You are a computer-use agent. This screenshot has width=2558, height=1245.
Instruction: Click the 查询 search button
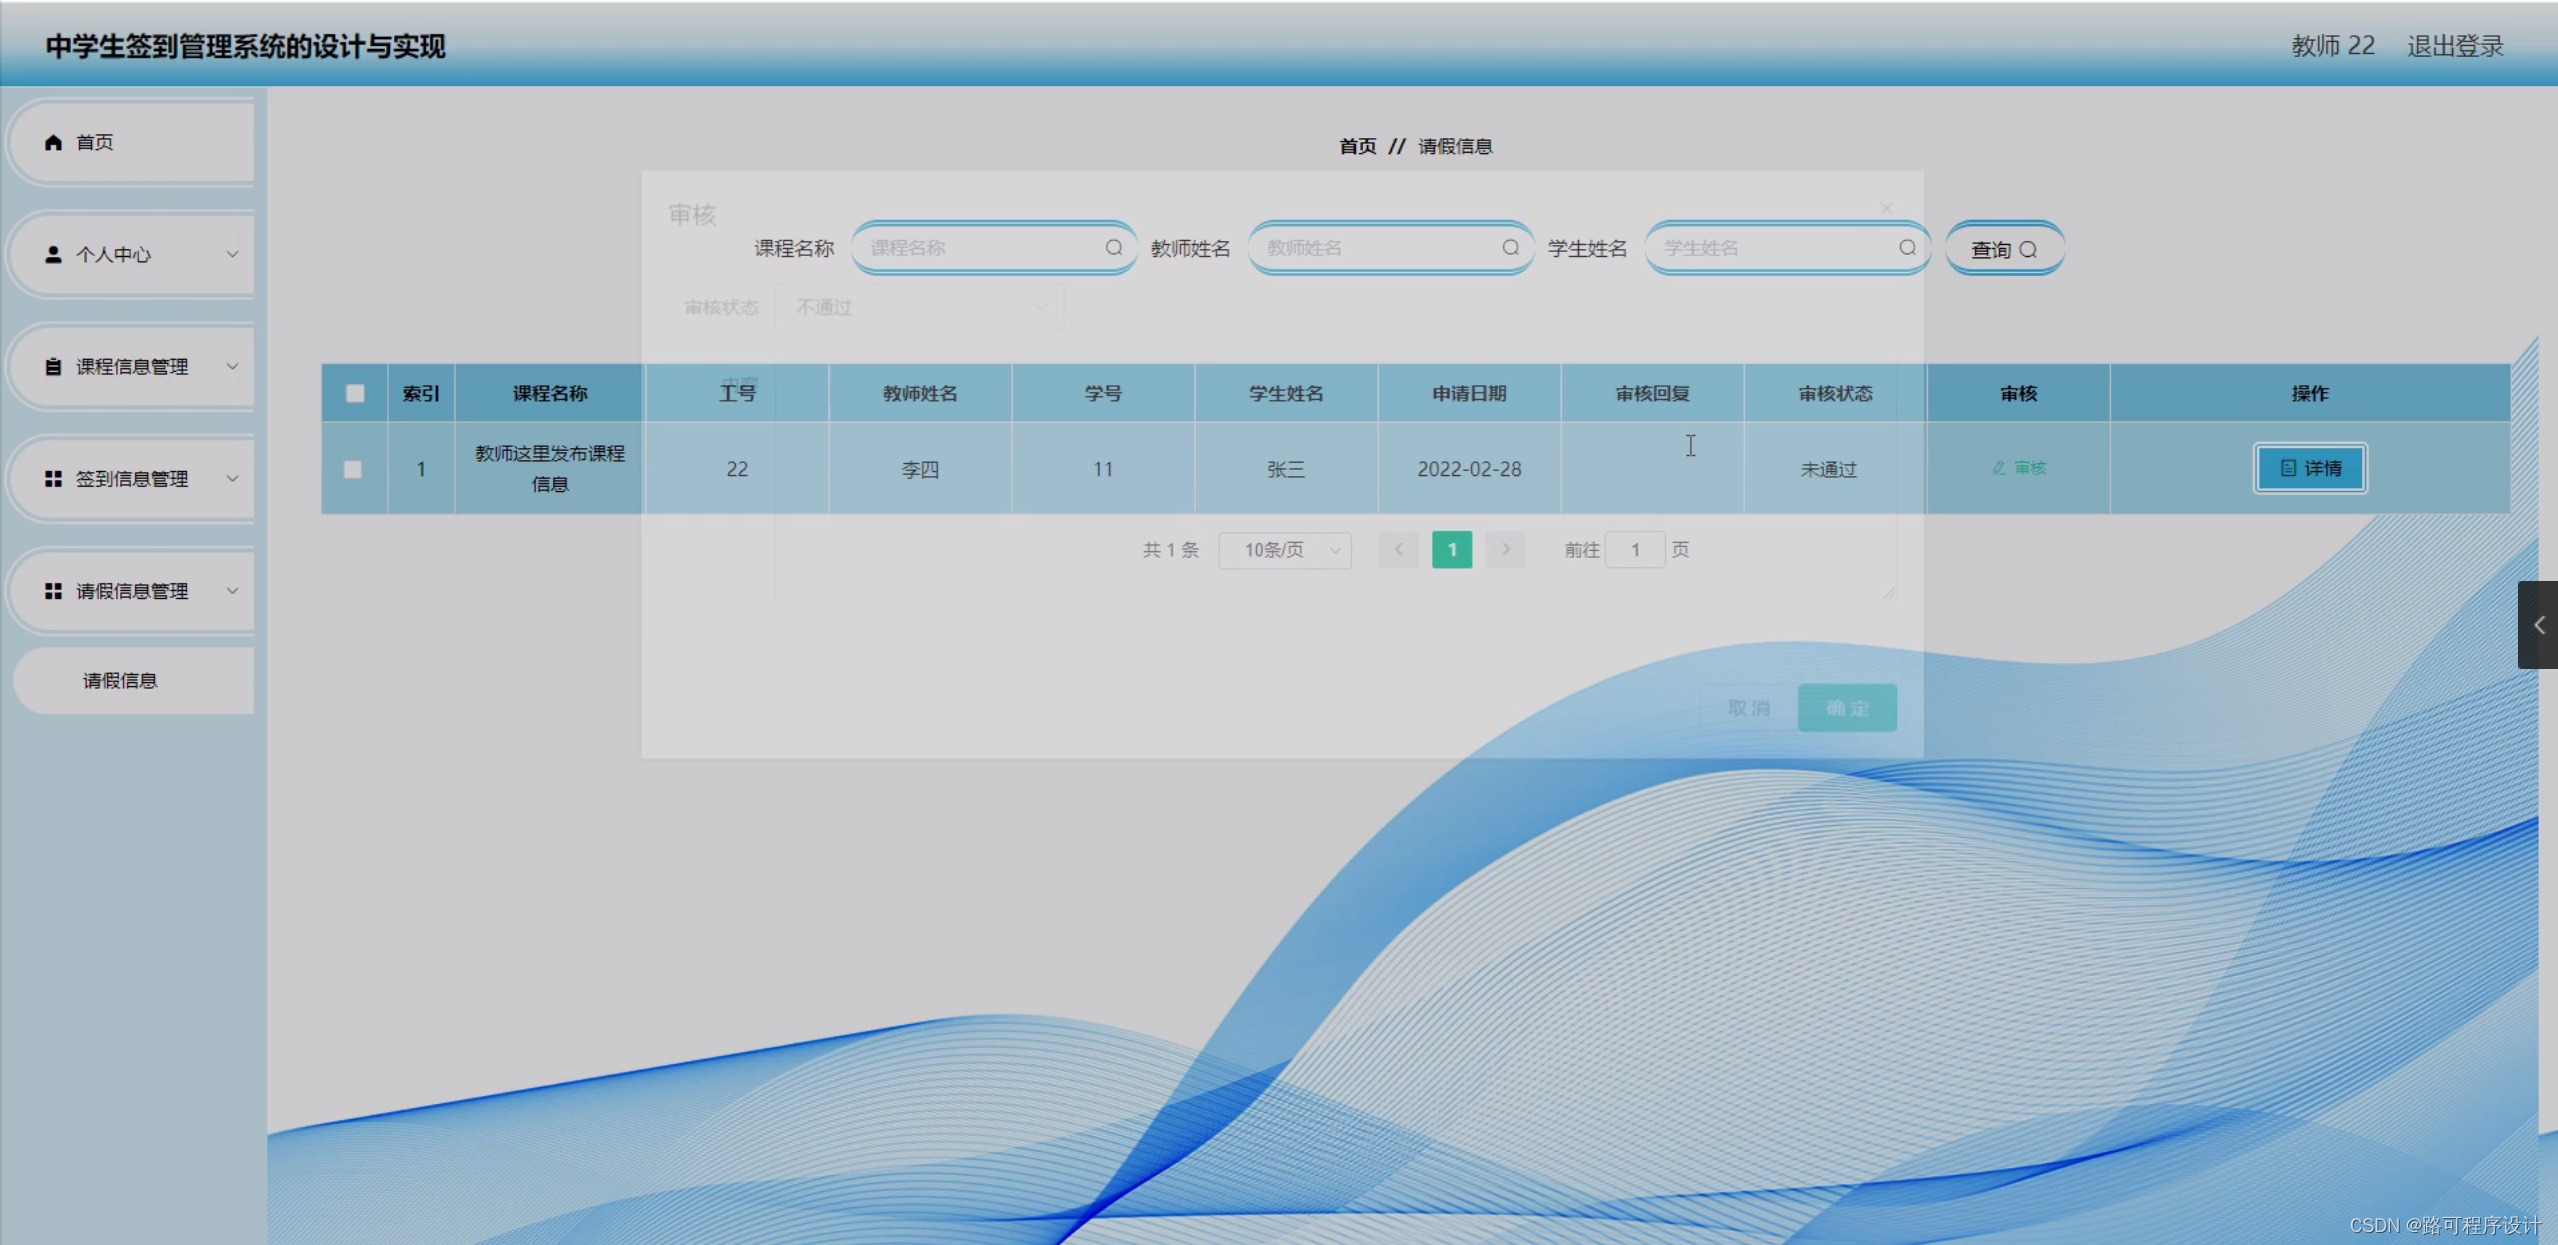2004,249
